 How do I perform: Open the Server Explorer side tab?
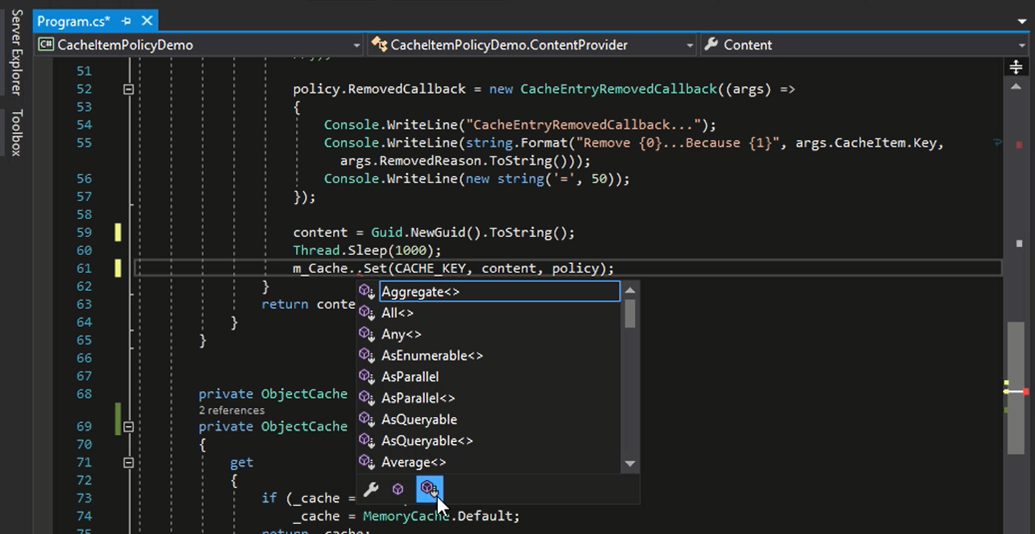pos(17,51)
